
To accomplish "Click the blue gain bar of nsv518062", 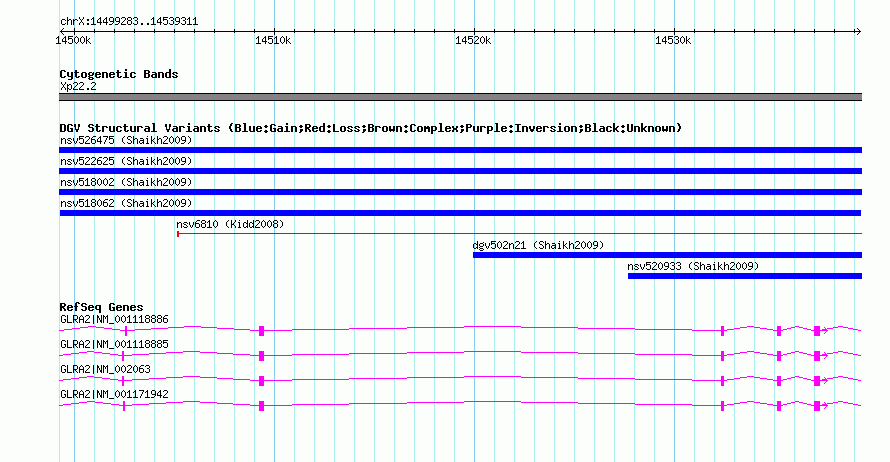I will click(460, 213).
